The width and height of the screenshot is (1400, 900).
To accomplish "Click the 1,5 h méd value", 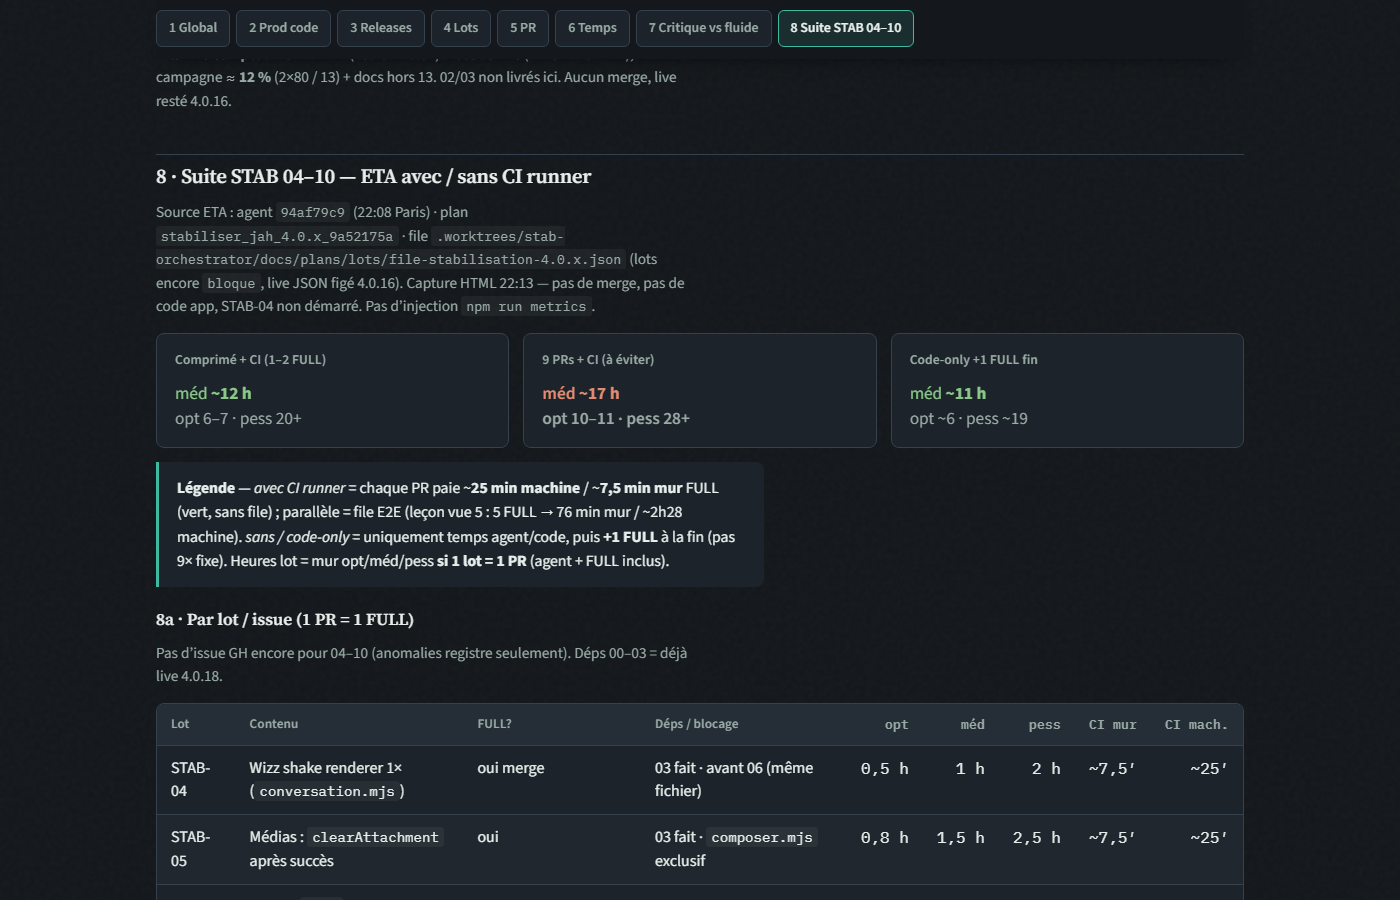I will 960,838.
